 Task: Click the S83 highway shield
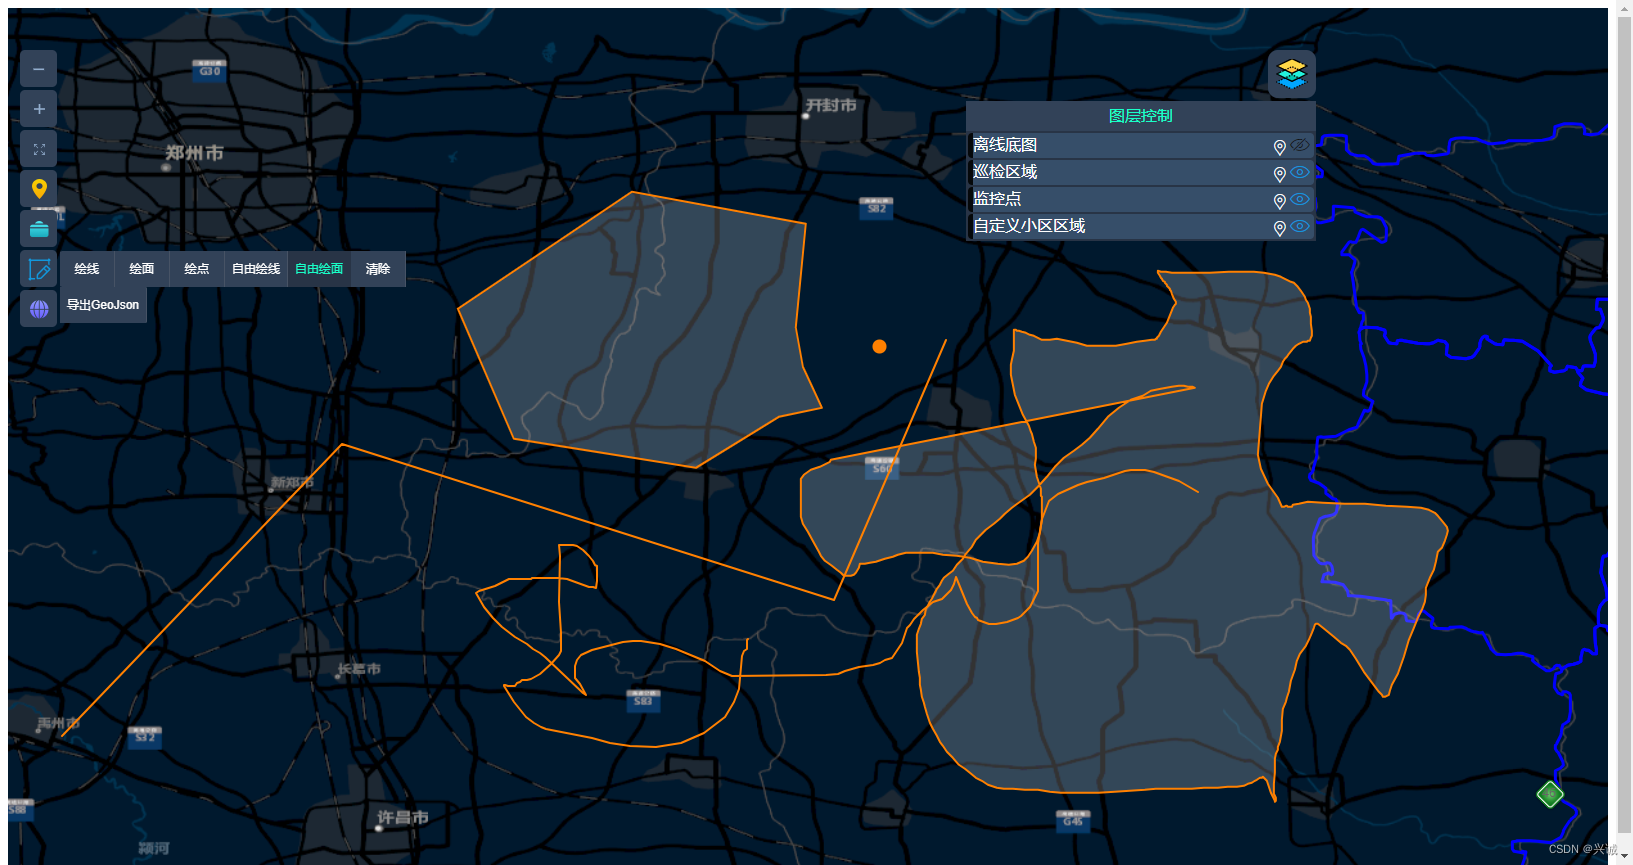[643, 700]
